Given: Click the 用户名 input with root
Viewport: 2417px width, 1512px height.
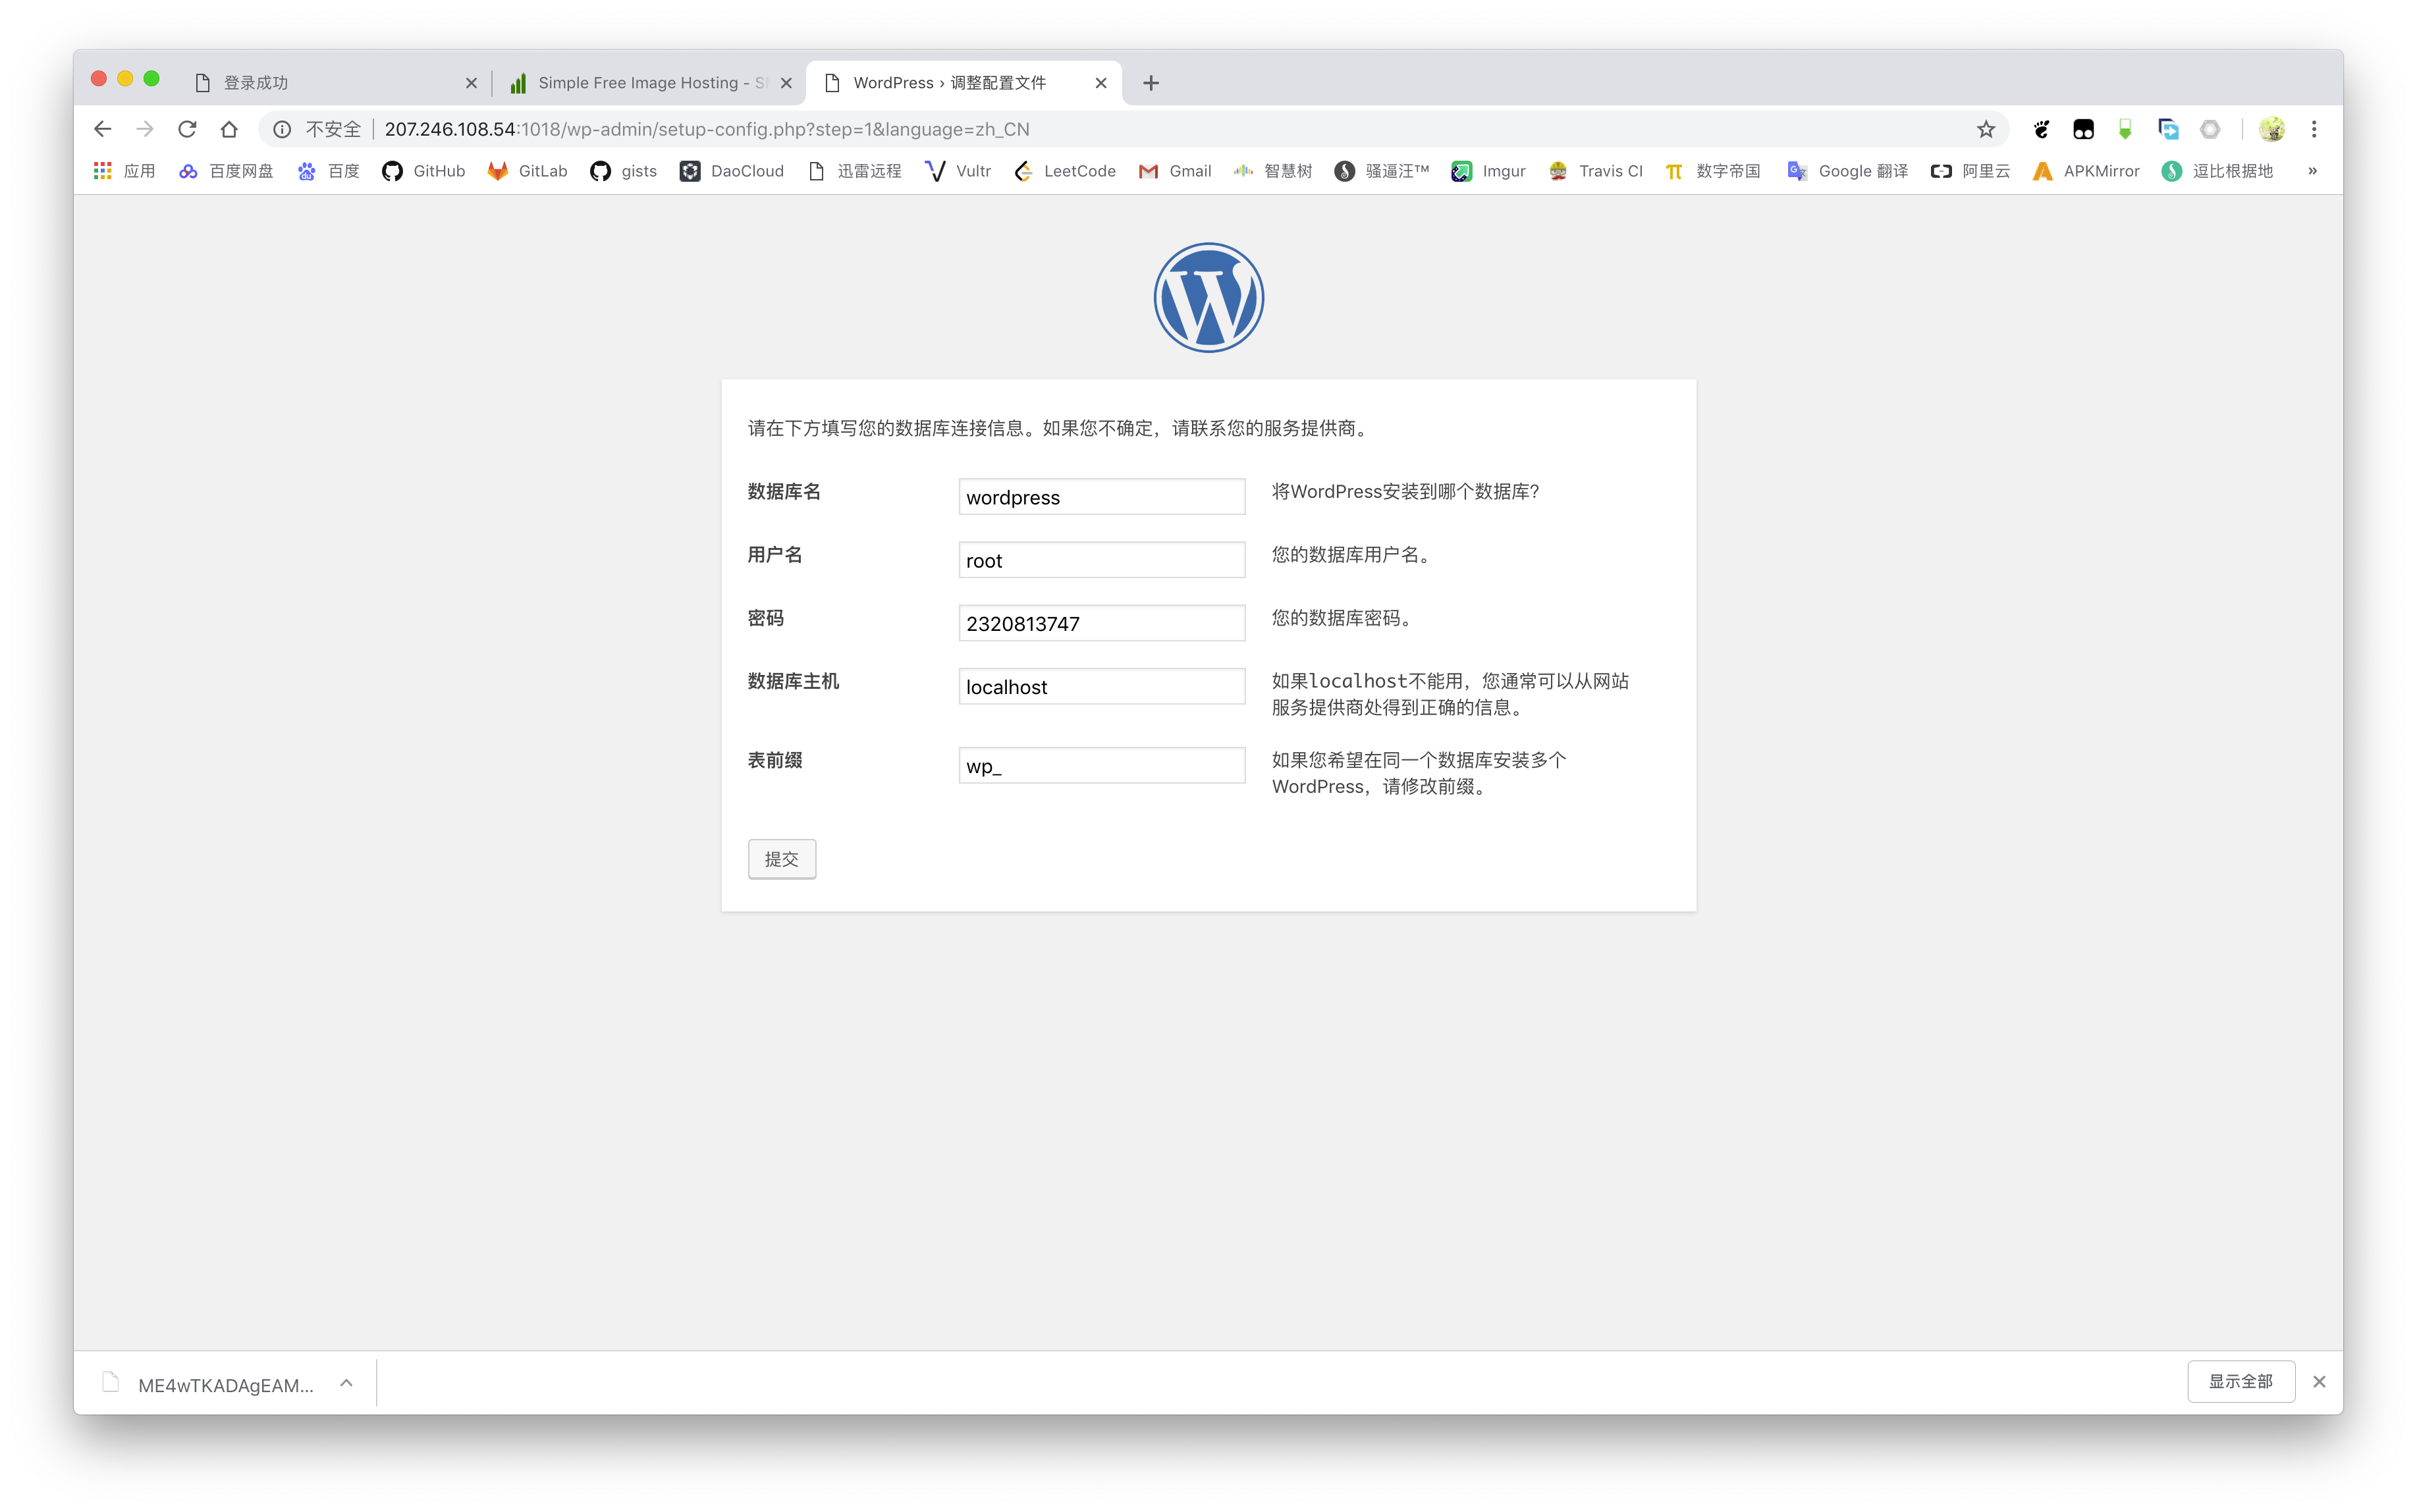Looking at the screenshot, I should 1101,560.
